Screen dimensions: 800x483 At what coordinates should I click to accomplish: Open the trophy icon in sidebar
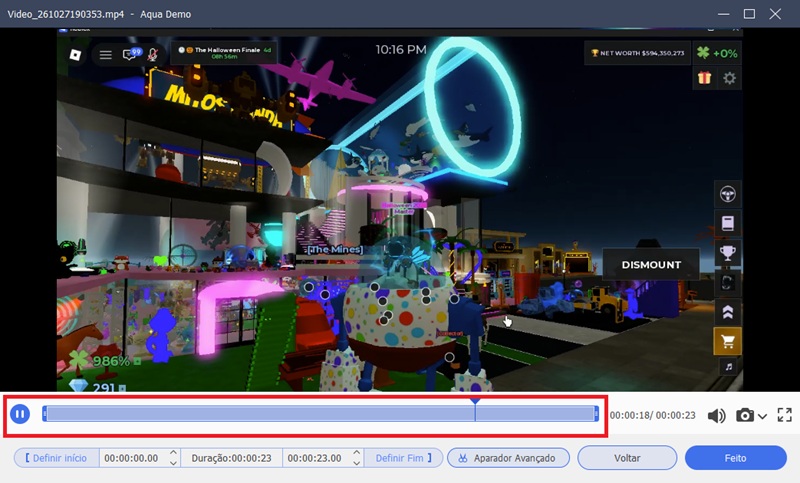[728, 253]
